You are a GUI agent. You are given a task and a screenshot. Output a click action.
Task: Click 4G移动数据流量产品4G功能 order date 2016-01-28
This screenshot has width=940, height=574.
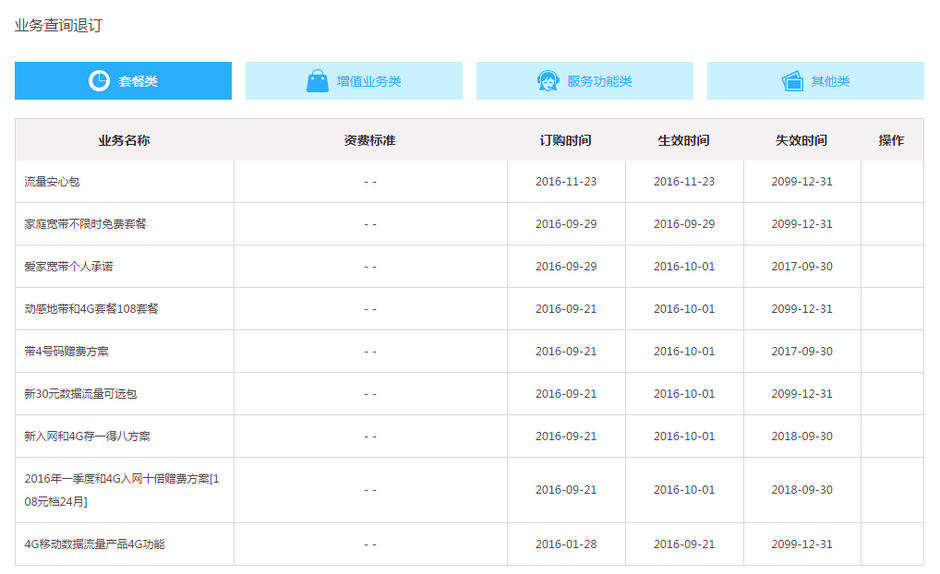(x=566, y=544)
